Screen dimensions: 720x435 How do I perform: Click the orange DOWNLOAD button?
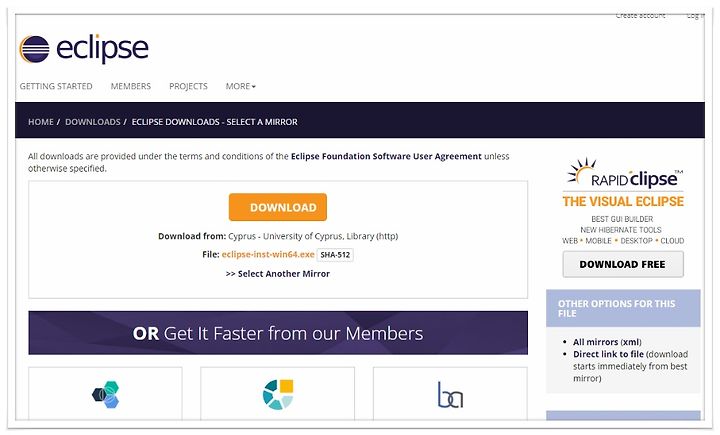[x=278, y=207]
